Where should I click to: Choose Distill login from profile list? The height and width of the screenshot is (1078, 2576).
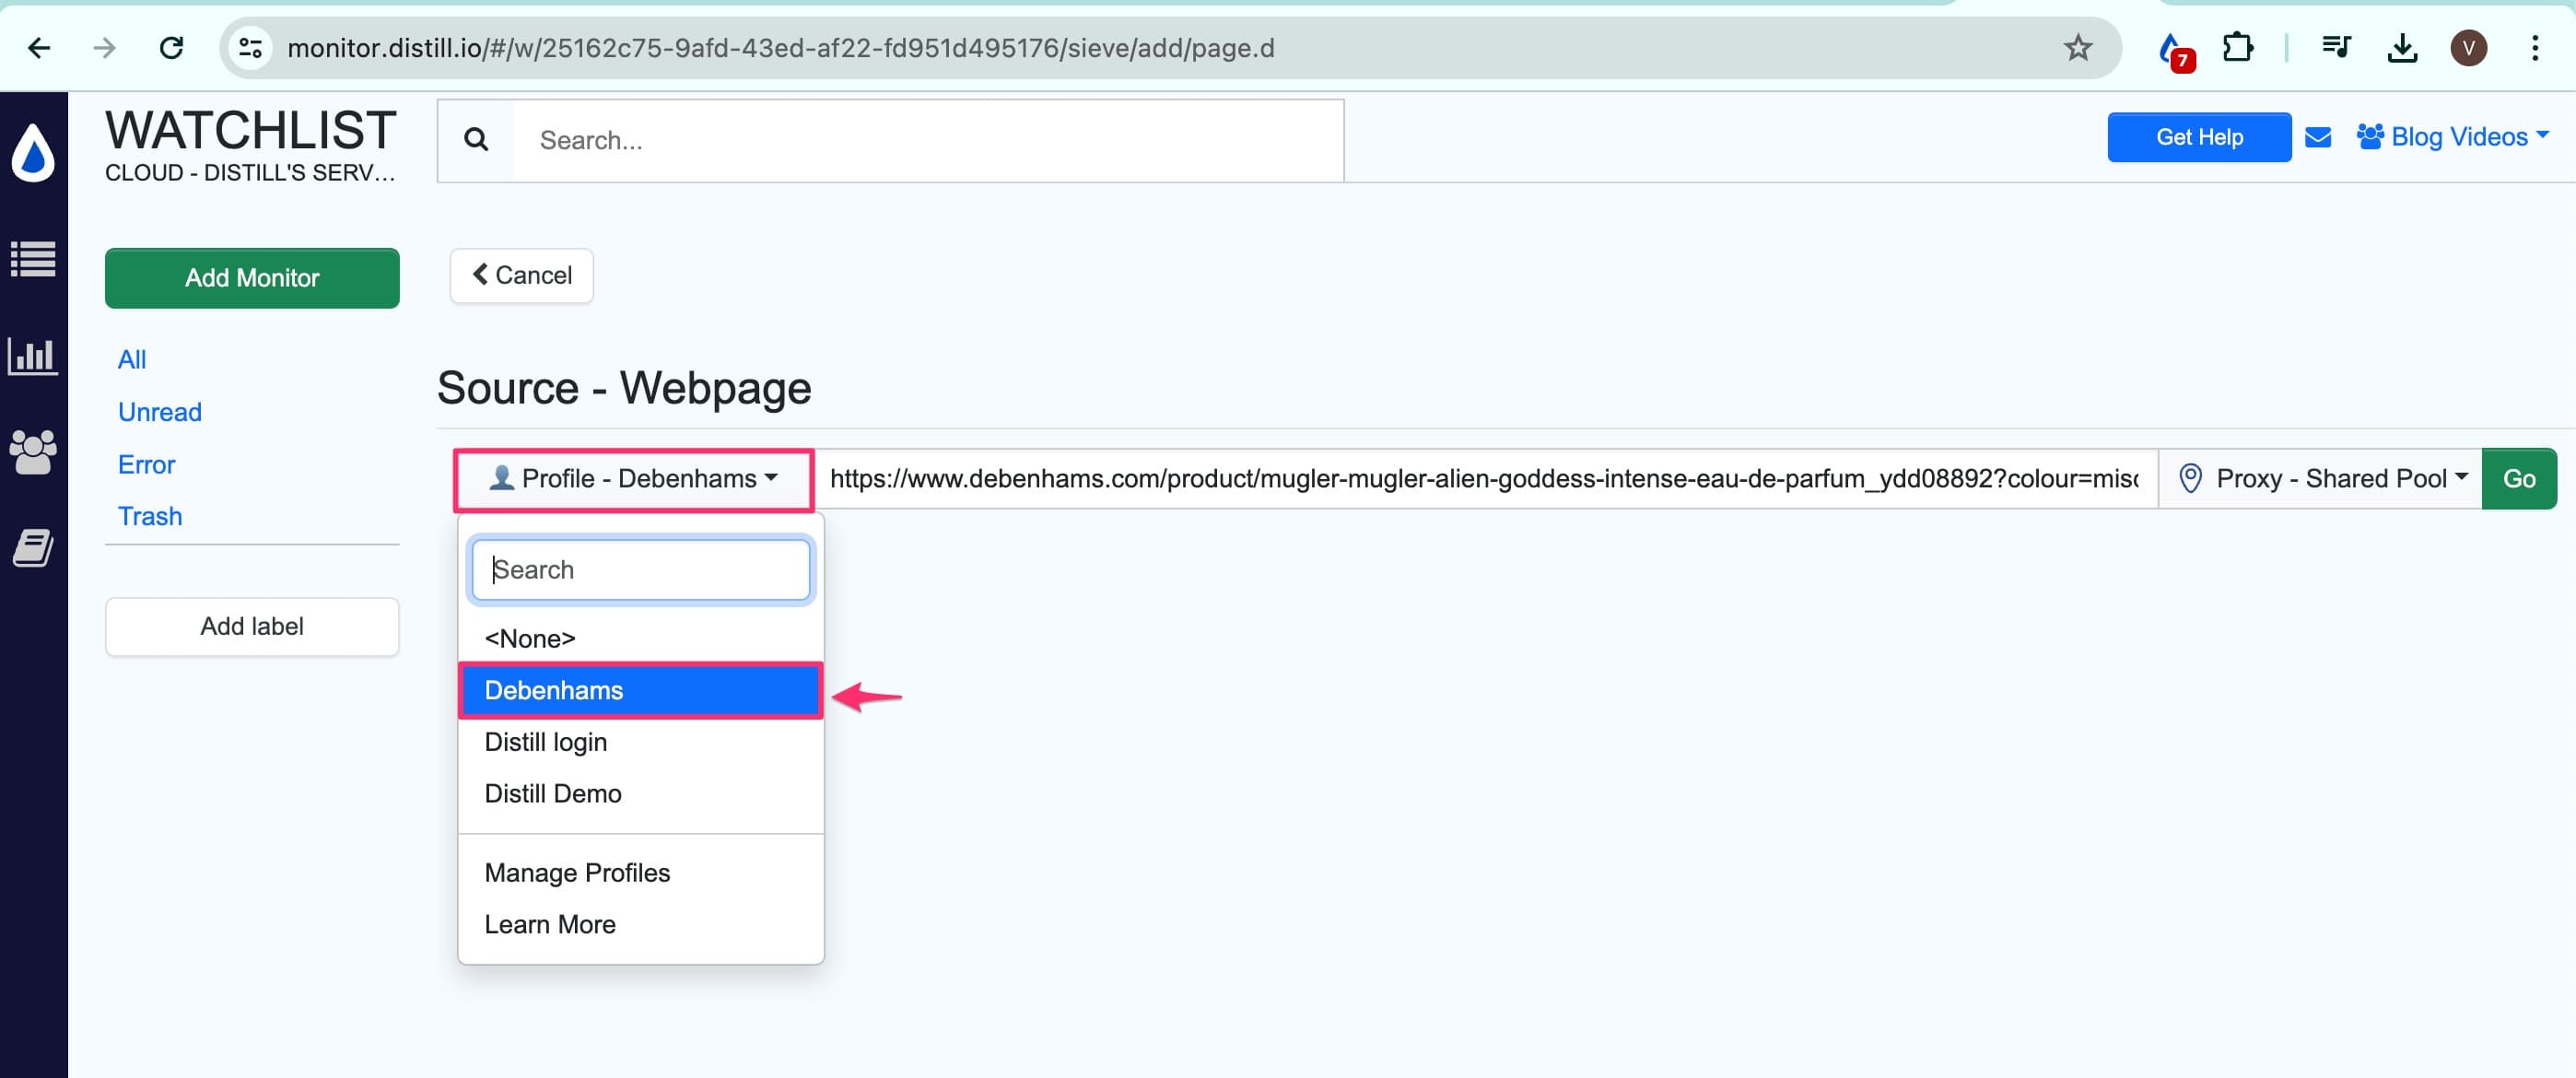[546, 742]
